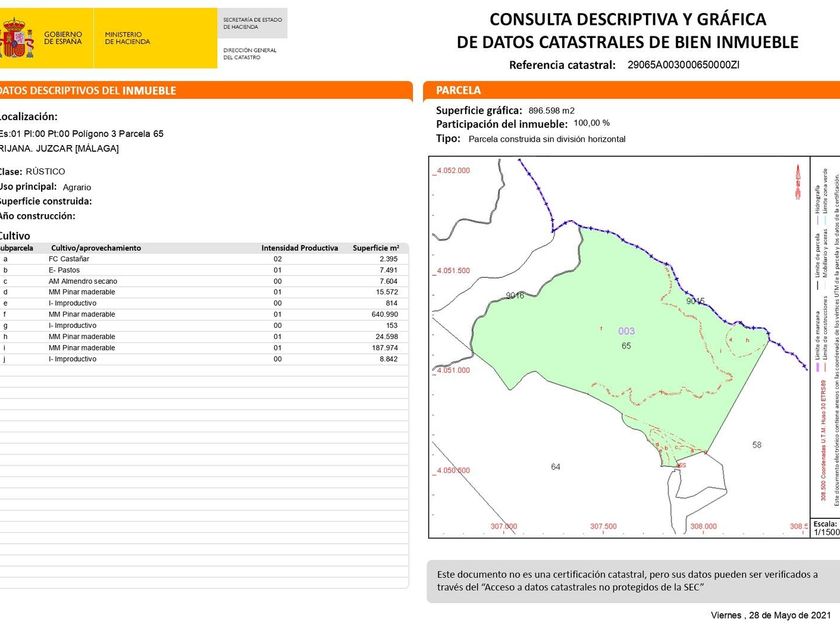Click 'MINISTERIO DE HACIENDA' text
Screen dimensions: 840x630
128,38
